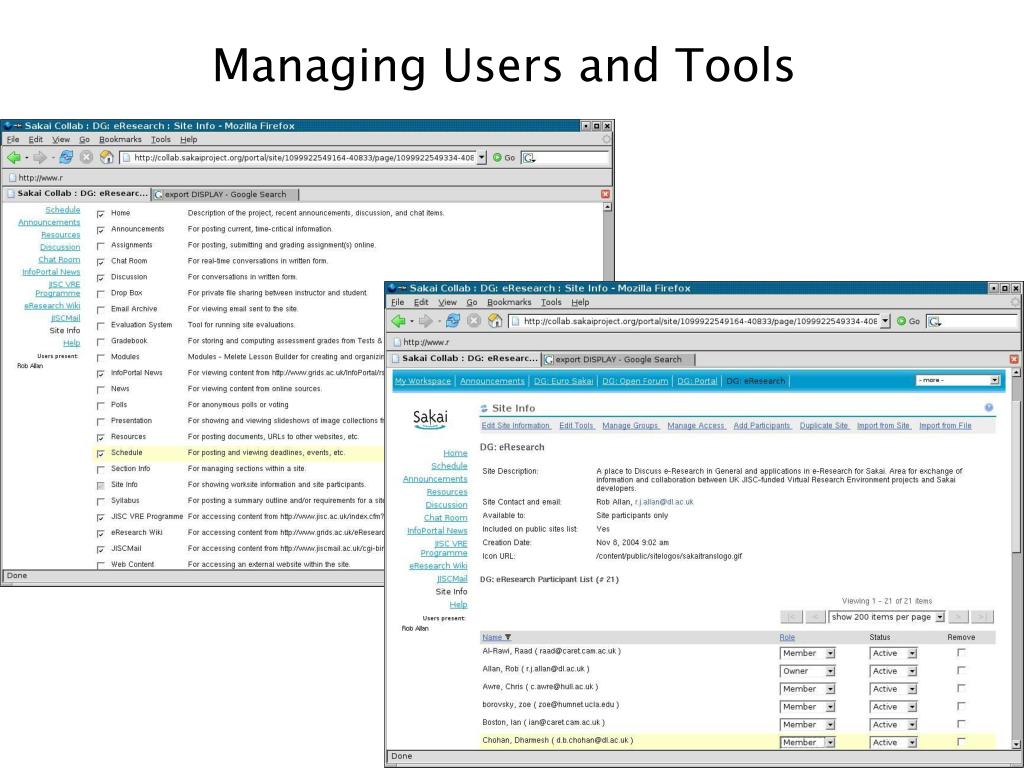Click green Go button in front window
Screen dimensions: 1024x768
coord(908,321)
